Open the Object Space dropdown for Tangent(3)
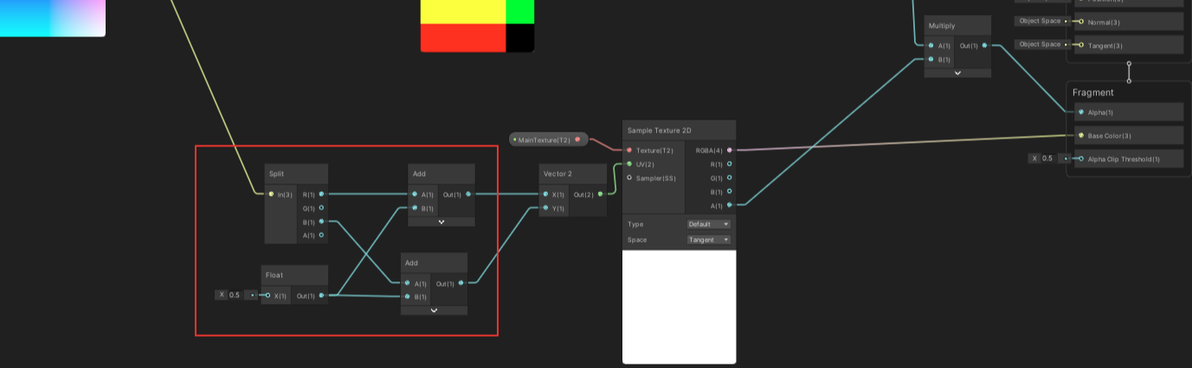The image size is (1192, 368). click(x=1042, y=45)
